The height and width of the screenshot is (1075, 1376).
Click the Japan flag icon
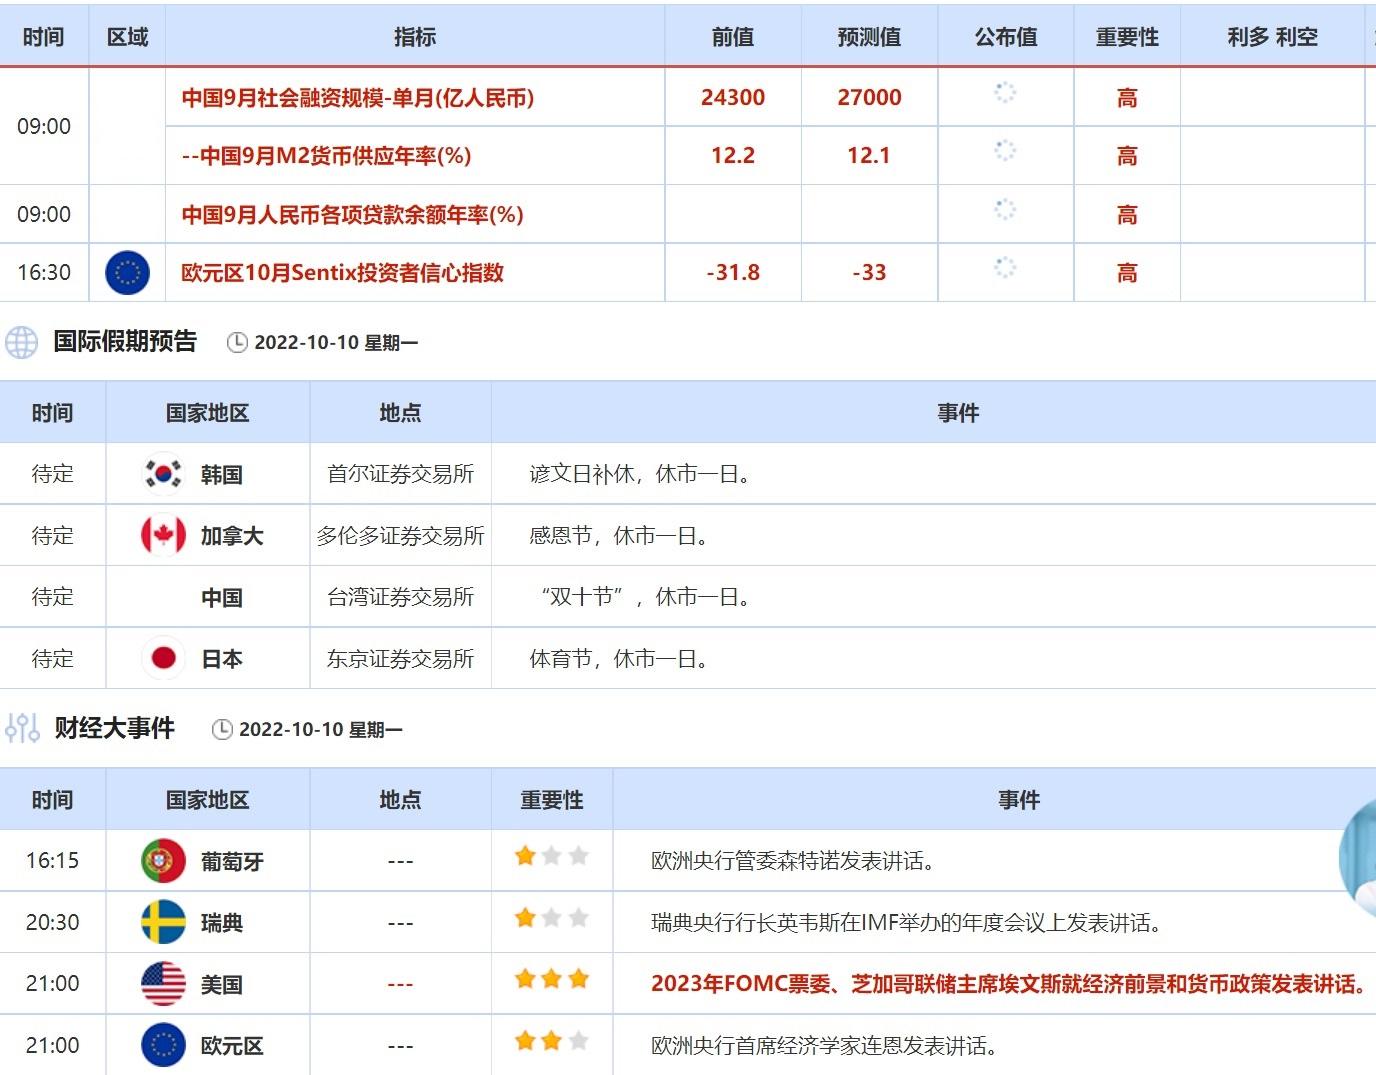pyautogui.click(x=163, y=658)
